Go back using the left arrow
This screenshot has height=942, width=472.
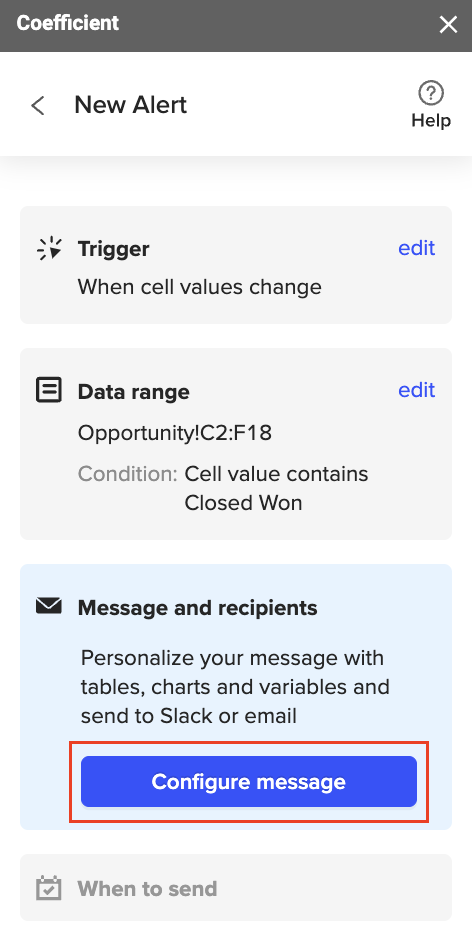pos(38,106)
